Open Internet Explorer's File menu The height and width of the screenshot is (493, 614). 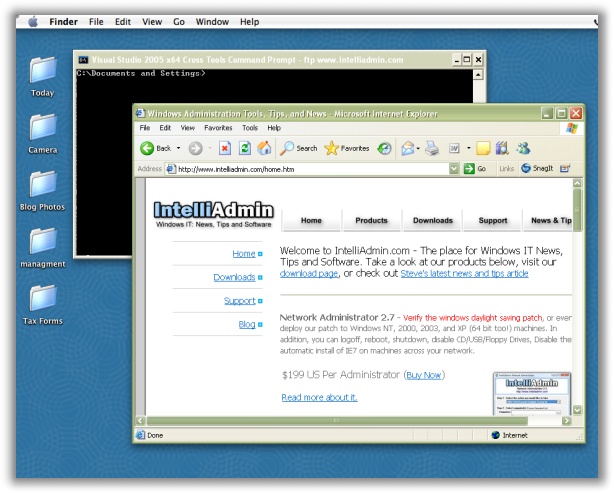click(145, 128)
